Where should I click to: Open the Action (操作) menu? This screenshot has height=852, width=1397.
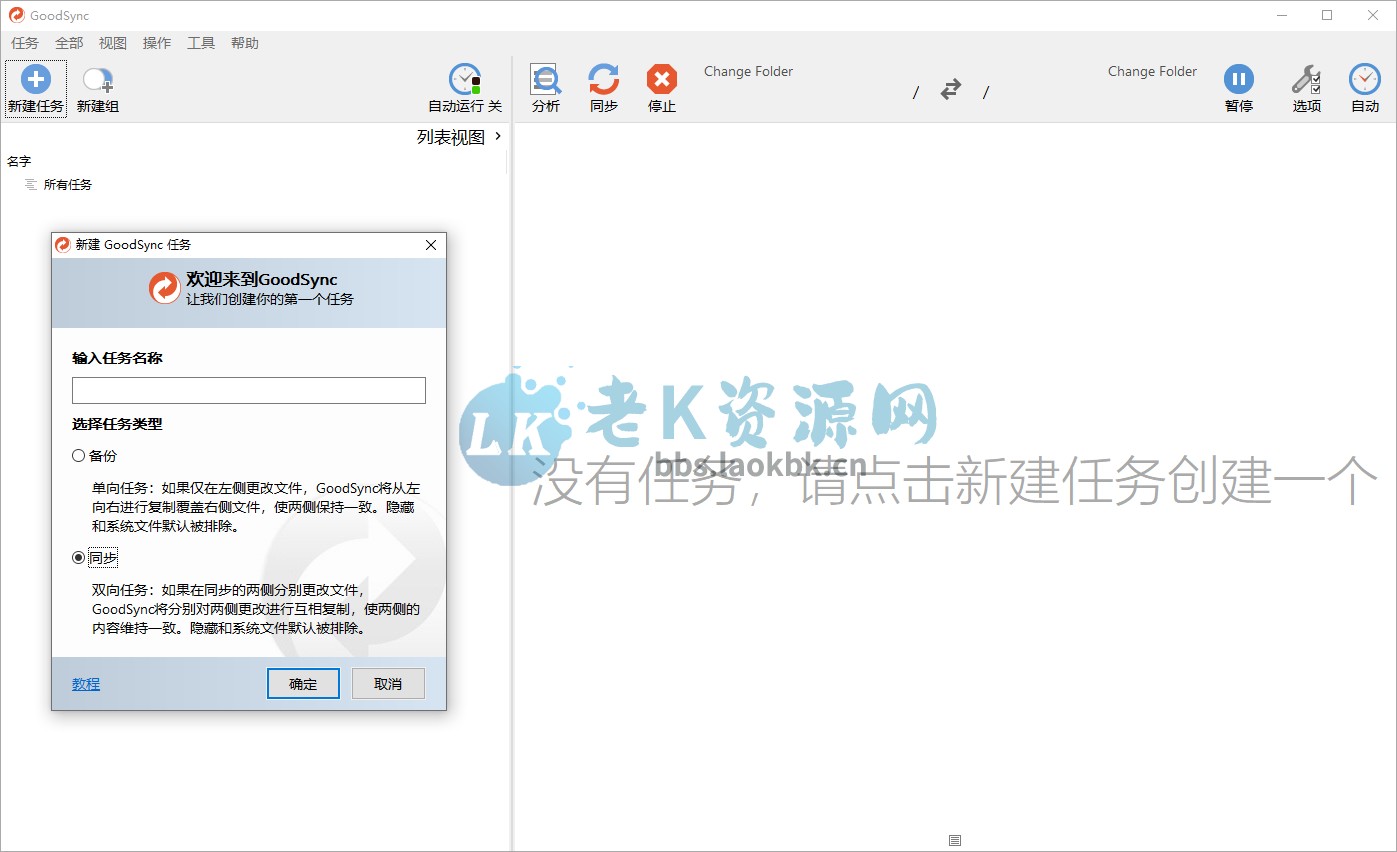[x=157, y=43]
